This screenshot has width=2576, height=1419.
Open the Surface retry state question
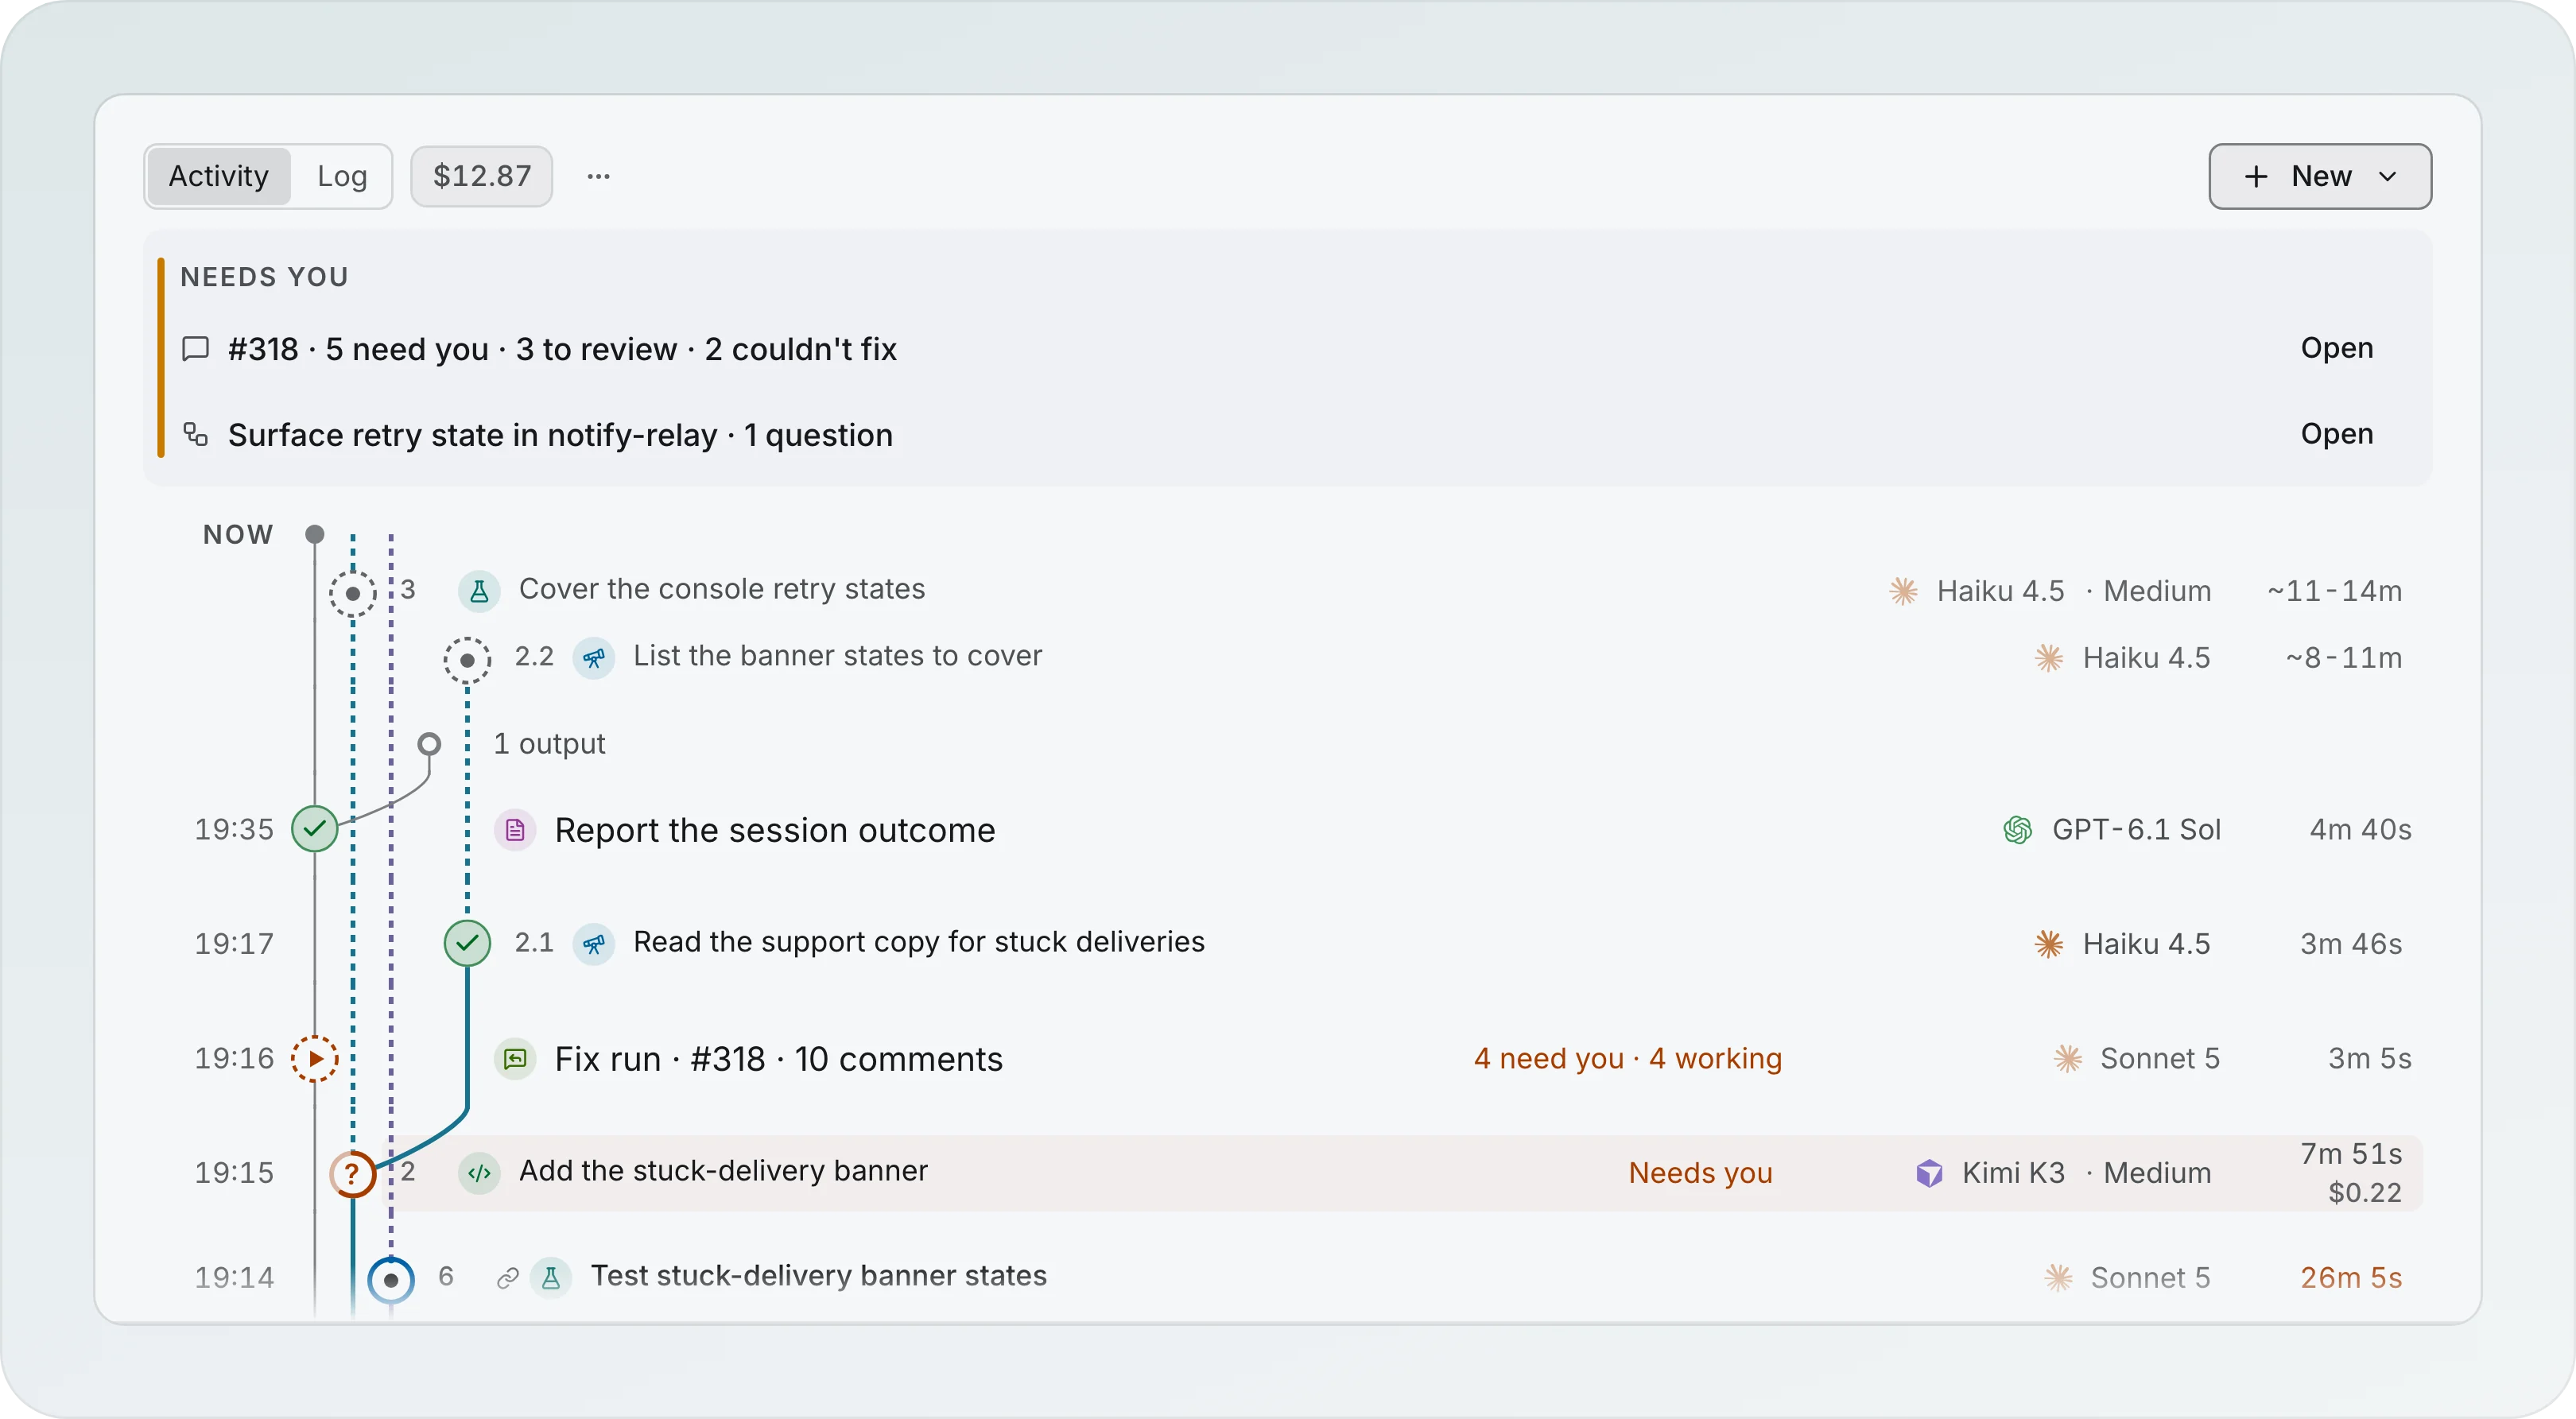coord(2336,434)
